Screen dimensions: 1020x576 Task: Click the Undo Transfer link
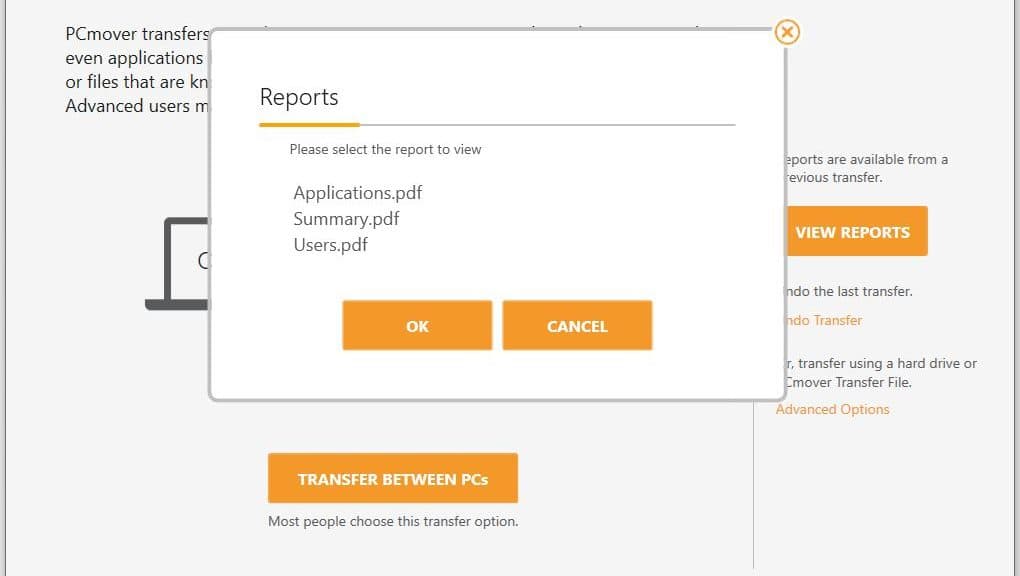tap(822, 320)
